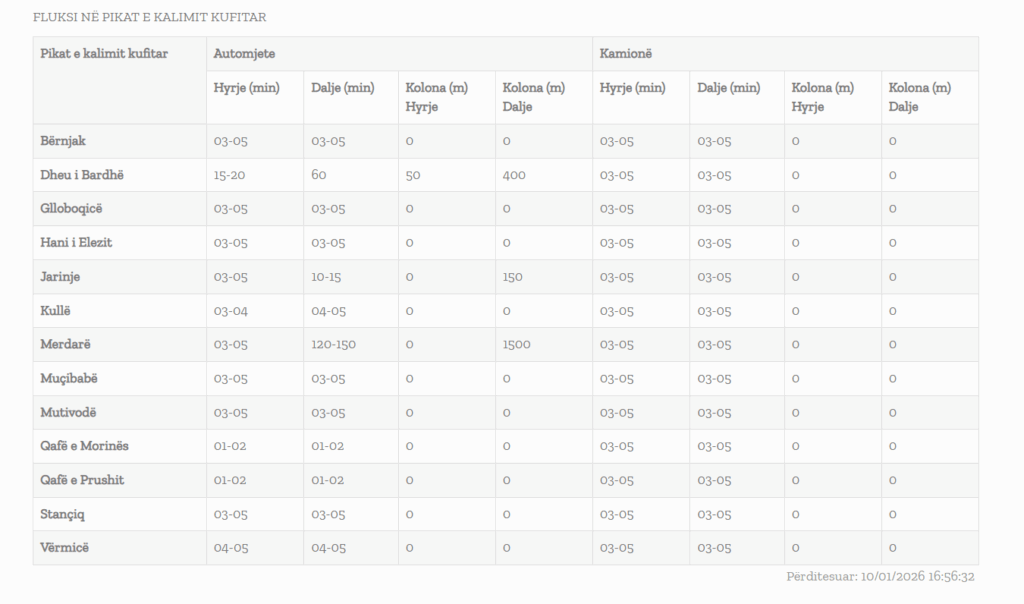Screen dimensions: 1024x604
Task: Click the Kullë border crossing name
Action: pyautogui.click(x=56, y=311)
